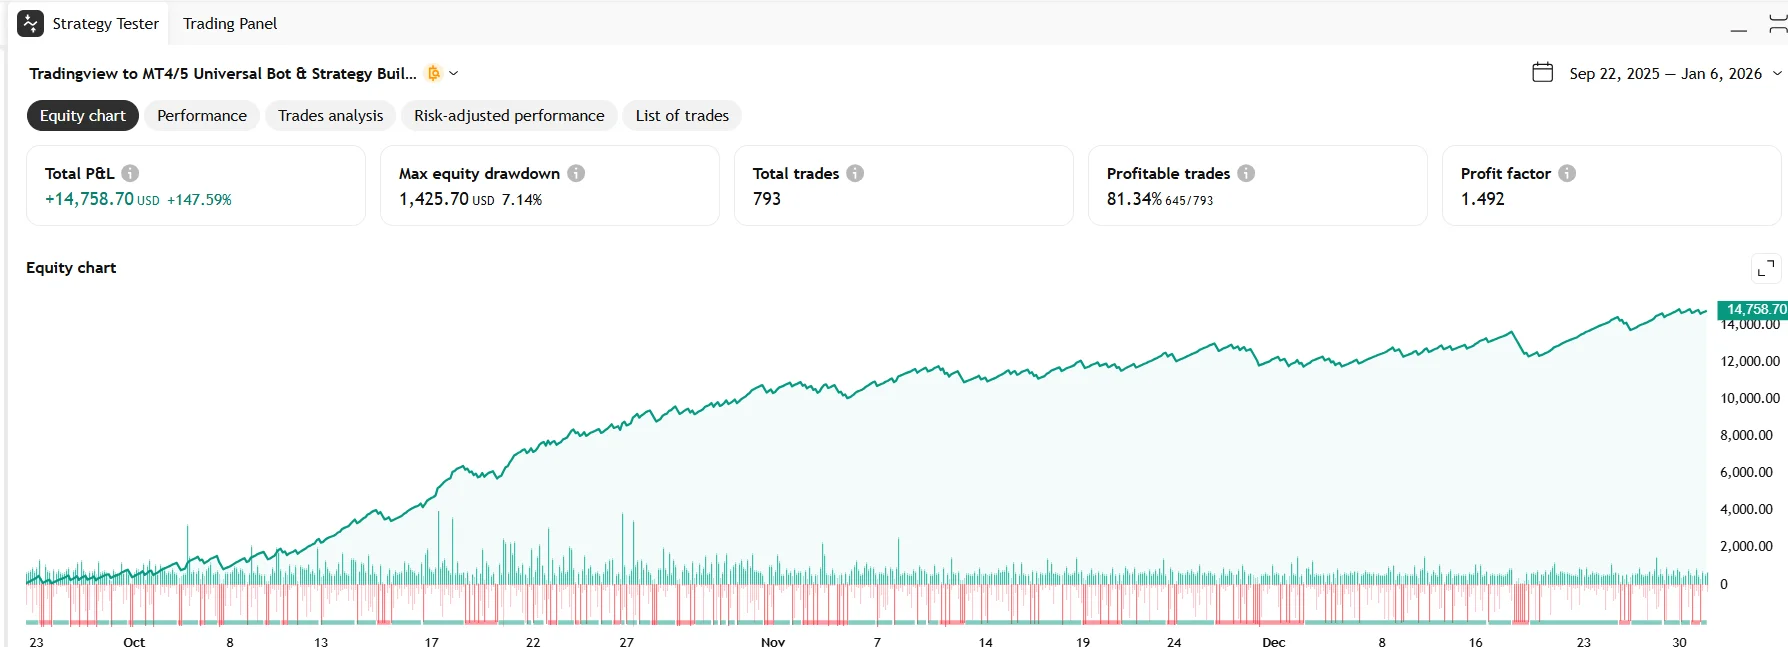The image size is (1788, 647).
Task: Open the List of trades tab
Action: tap(682, 116)
